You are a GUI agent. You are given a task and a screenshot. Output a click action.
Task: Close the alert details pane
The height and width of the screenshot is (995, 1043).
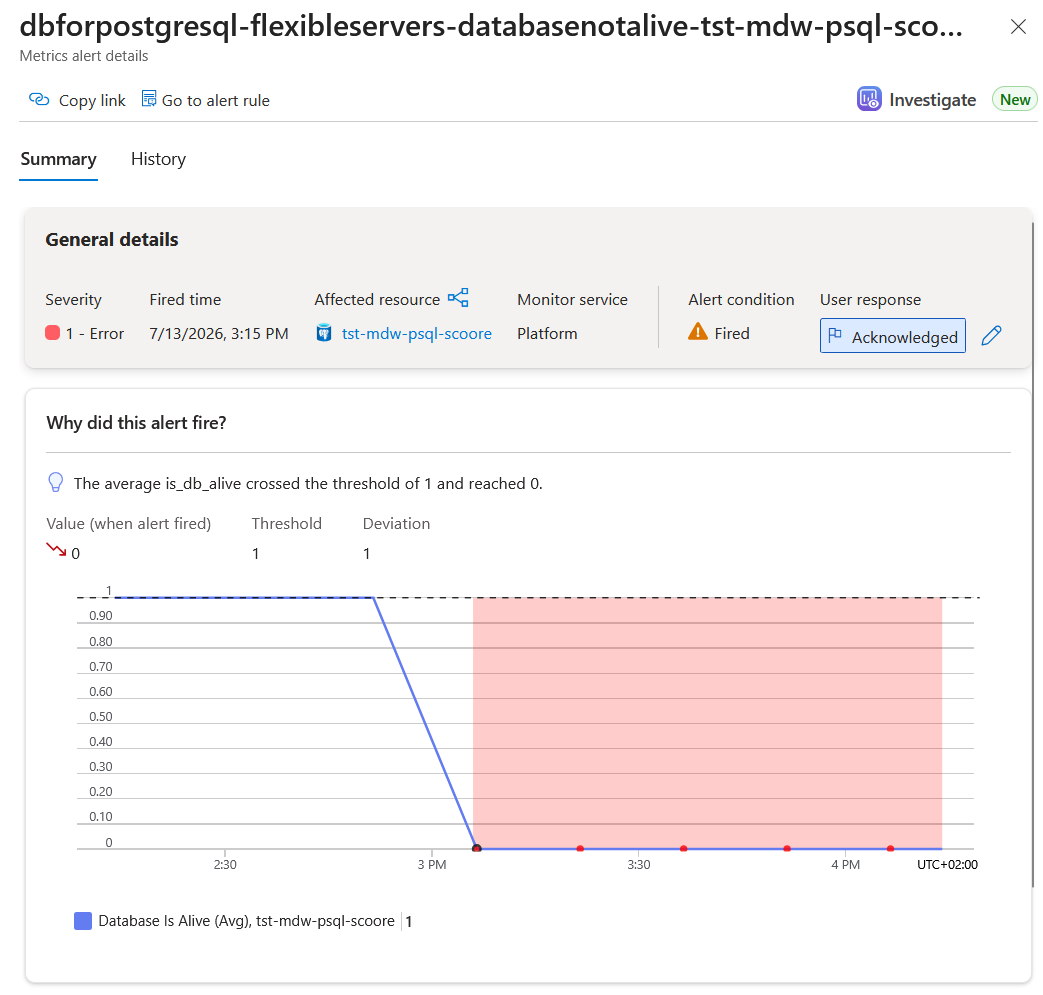[1018, 27]
